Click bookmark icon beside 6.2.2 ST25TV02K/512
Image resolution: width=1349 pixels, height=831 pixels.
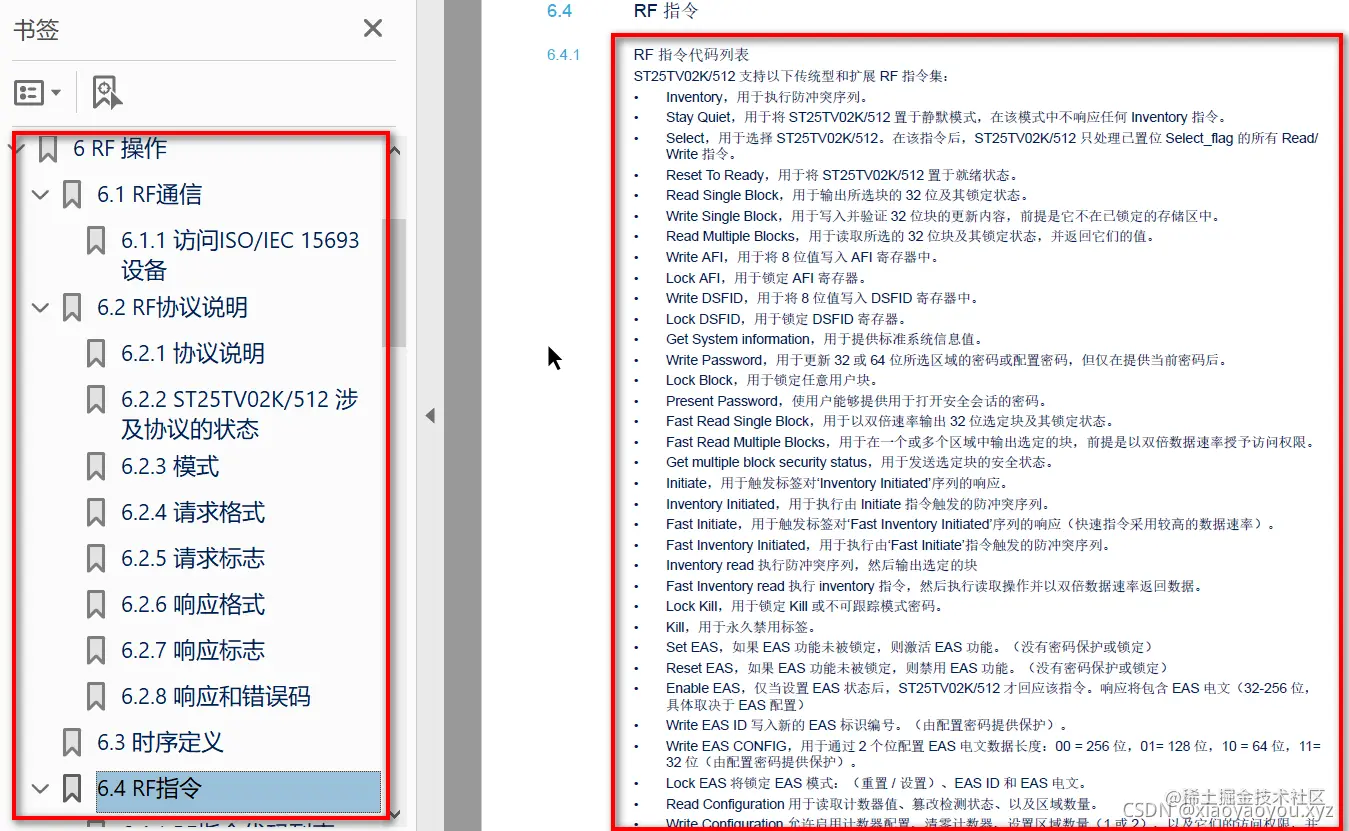(x=96, y=399)
